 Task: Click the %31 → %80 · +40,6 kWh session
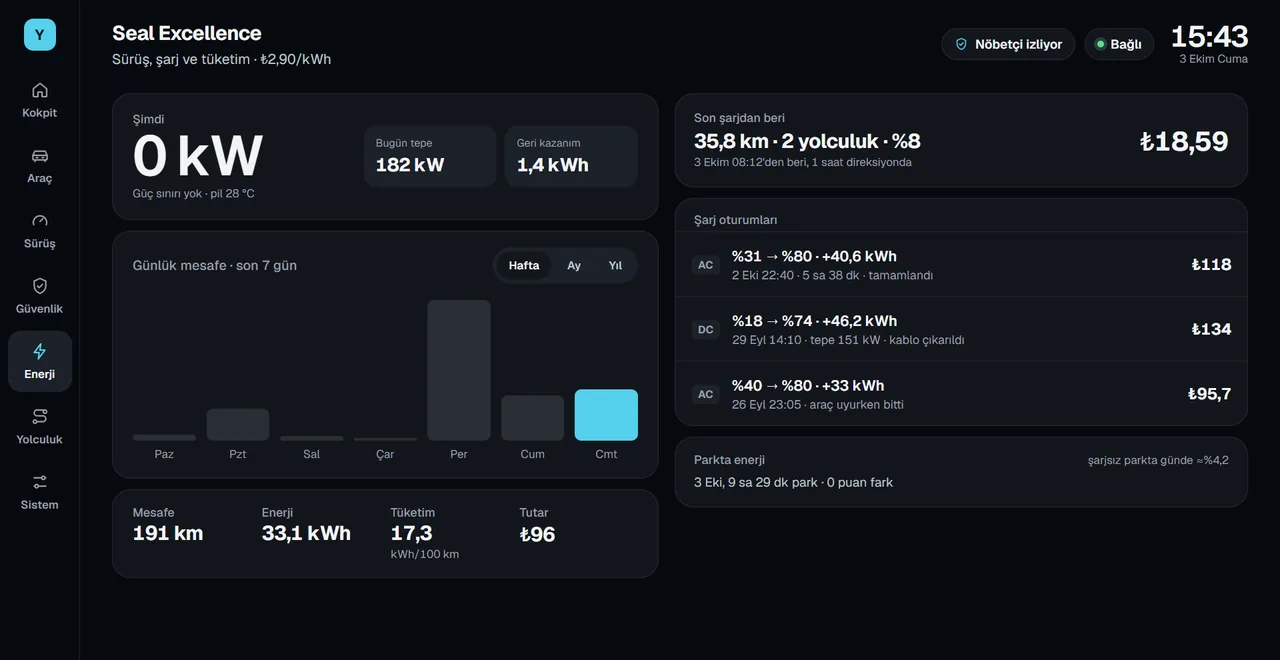coord(961,265)
